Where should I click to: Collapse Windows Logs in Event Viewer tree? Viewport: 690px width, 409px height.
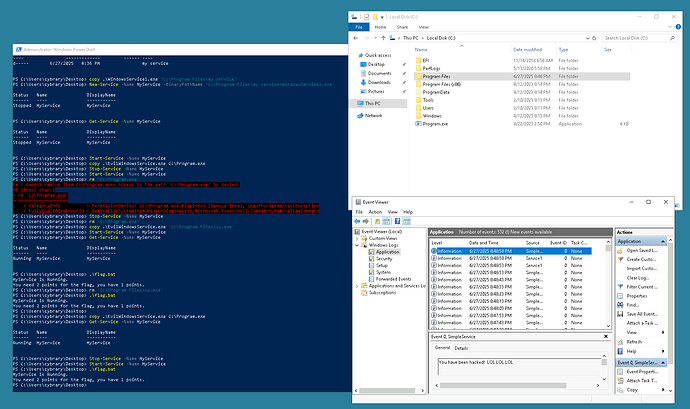click(357, 245)
